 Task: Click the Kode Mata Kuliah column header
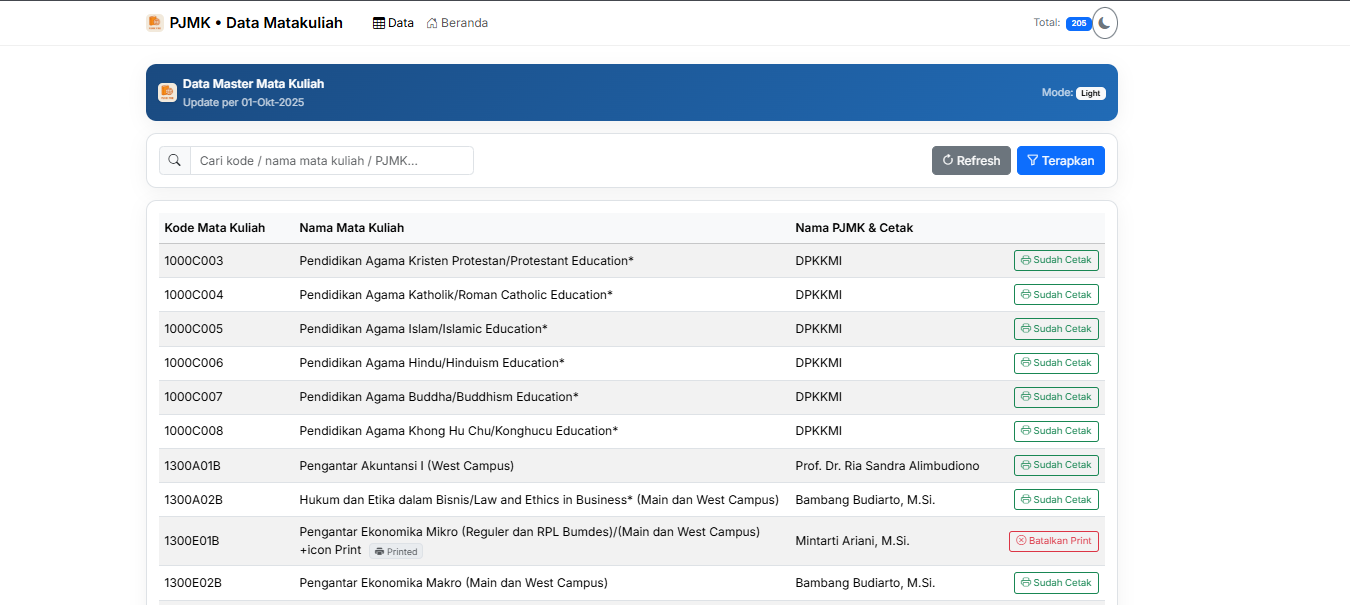[x=214, y=228]
